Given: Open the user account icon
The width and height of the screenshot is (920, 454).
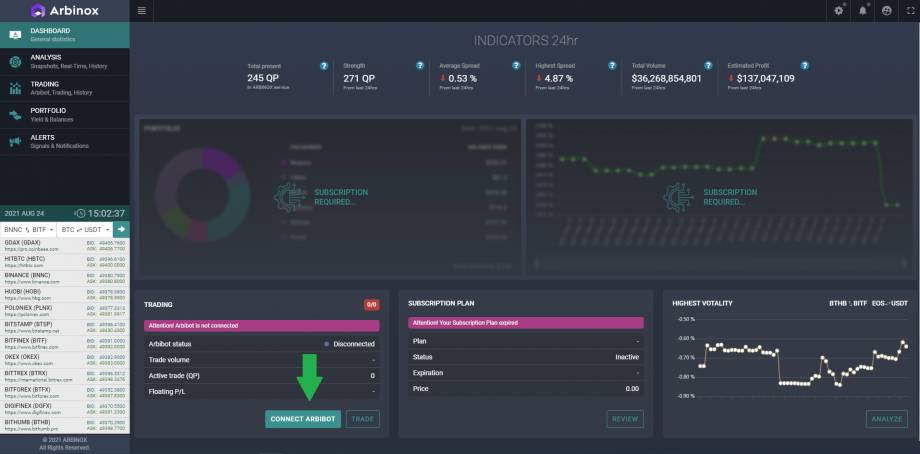Looking at the screenshot, I should click(x=885, y=11).
